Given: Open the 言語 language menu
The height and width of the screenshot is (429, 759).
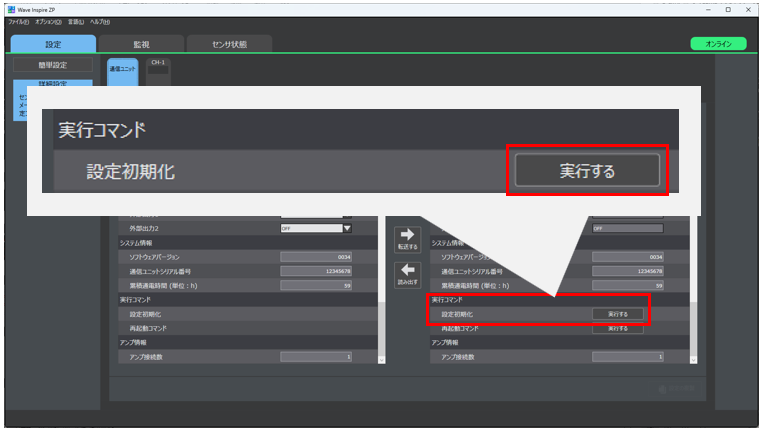Looking at the screenshot, I should coord(76,22).
